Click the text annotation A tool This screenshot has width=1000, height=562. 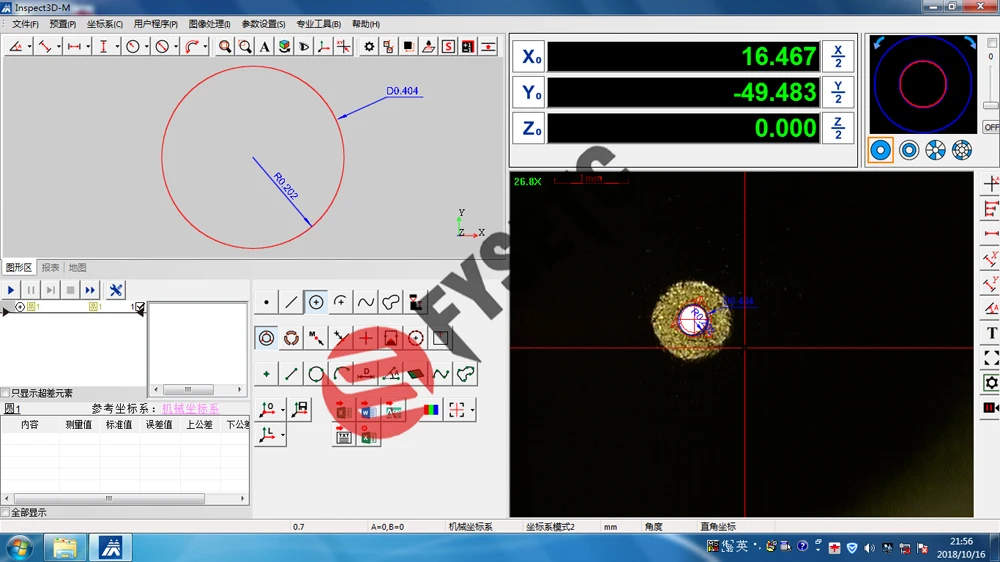264,47
